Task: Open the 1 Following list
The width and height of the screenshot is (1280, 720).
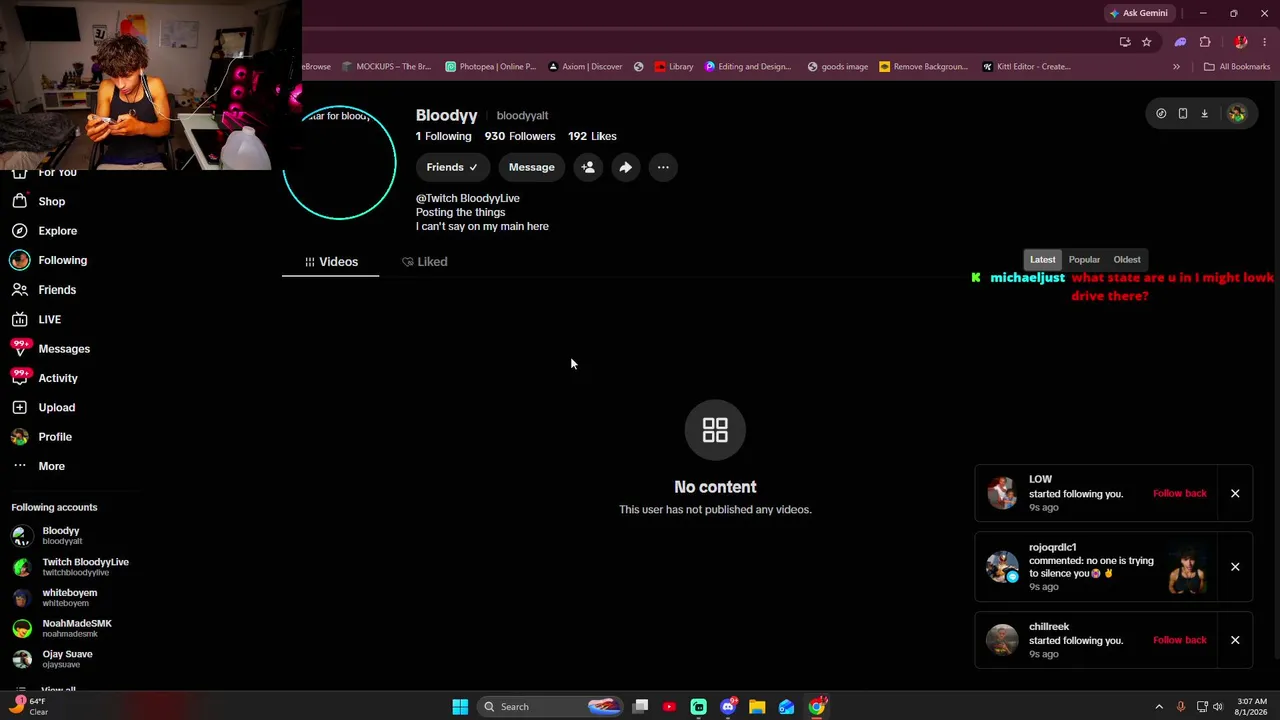Action: coord(444,136)
